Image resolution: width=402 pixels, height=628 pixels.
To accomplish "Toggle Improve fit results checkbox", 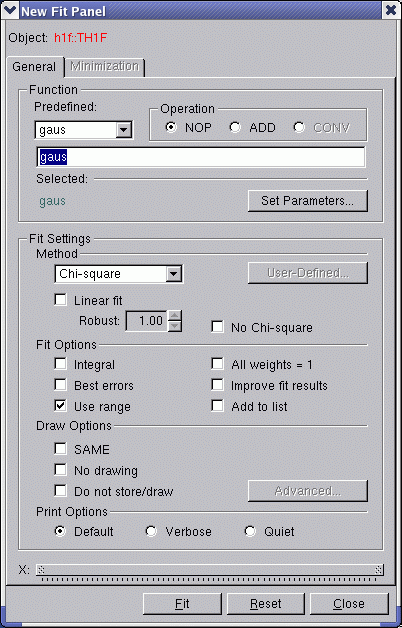I will [x=217, y=385].
